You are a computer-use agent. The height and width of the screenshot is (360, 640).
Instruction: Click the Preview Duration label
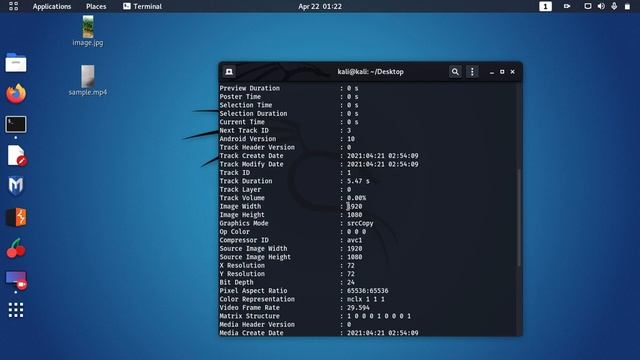click(x=249, y=88)
